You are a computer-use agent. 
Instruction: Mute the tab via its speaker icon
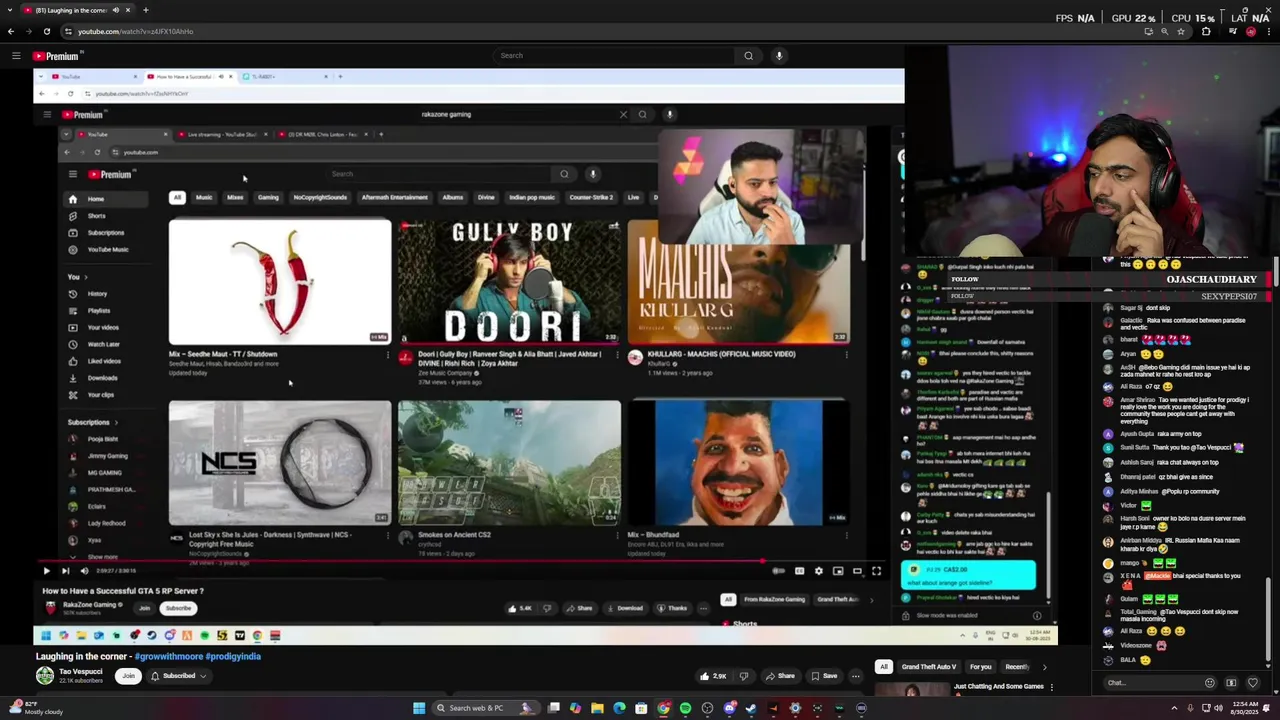click(x=115, y=10)
